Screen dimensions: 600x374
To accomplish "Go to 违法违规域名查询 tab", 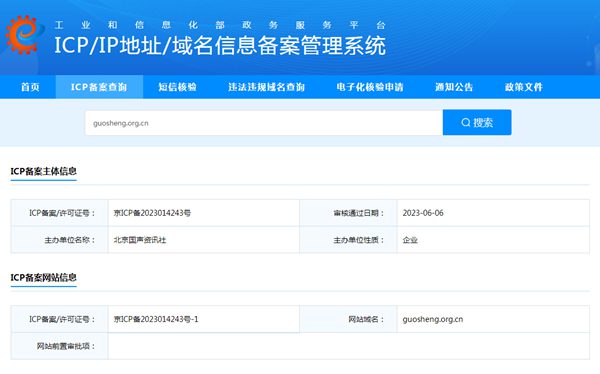I will [x=266, y=87].
